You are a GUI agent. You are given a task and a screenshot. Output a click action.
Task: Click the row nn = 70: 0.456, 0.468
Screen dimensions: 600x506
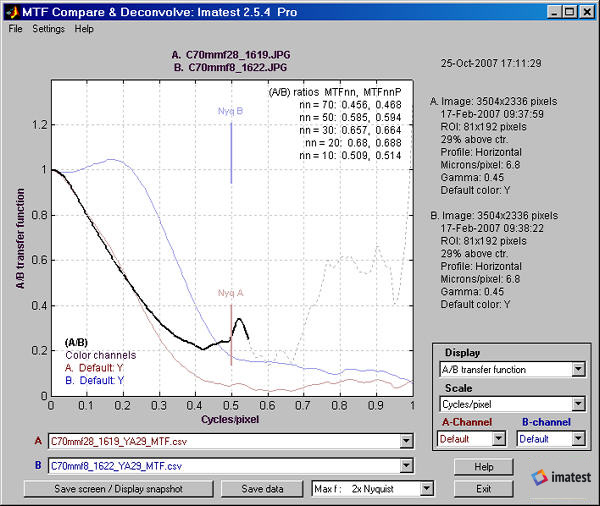point(350,105)
